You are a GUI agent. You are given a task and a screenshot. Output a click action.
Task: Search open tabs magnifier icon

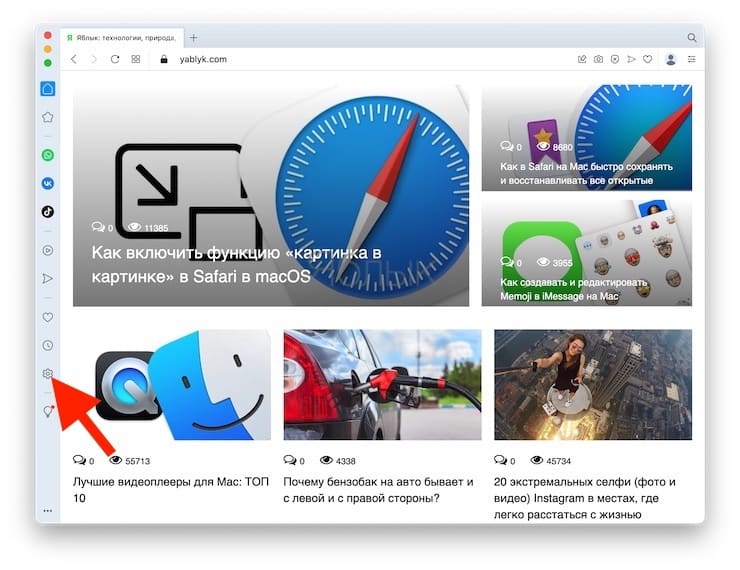pyautogui.click(x=691, y=38)
